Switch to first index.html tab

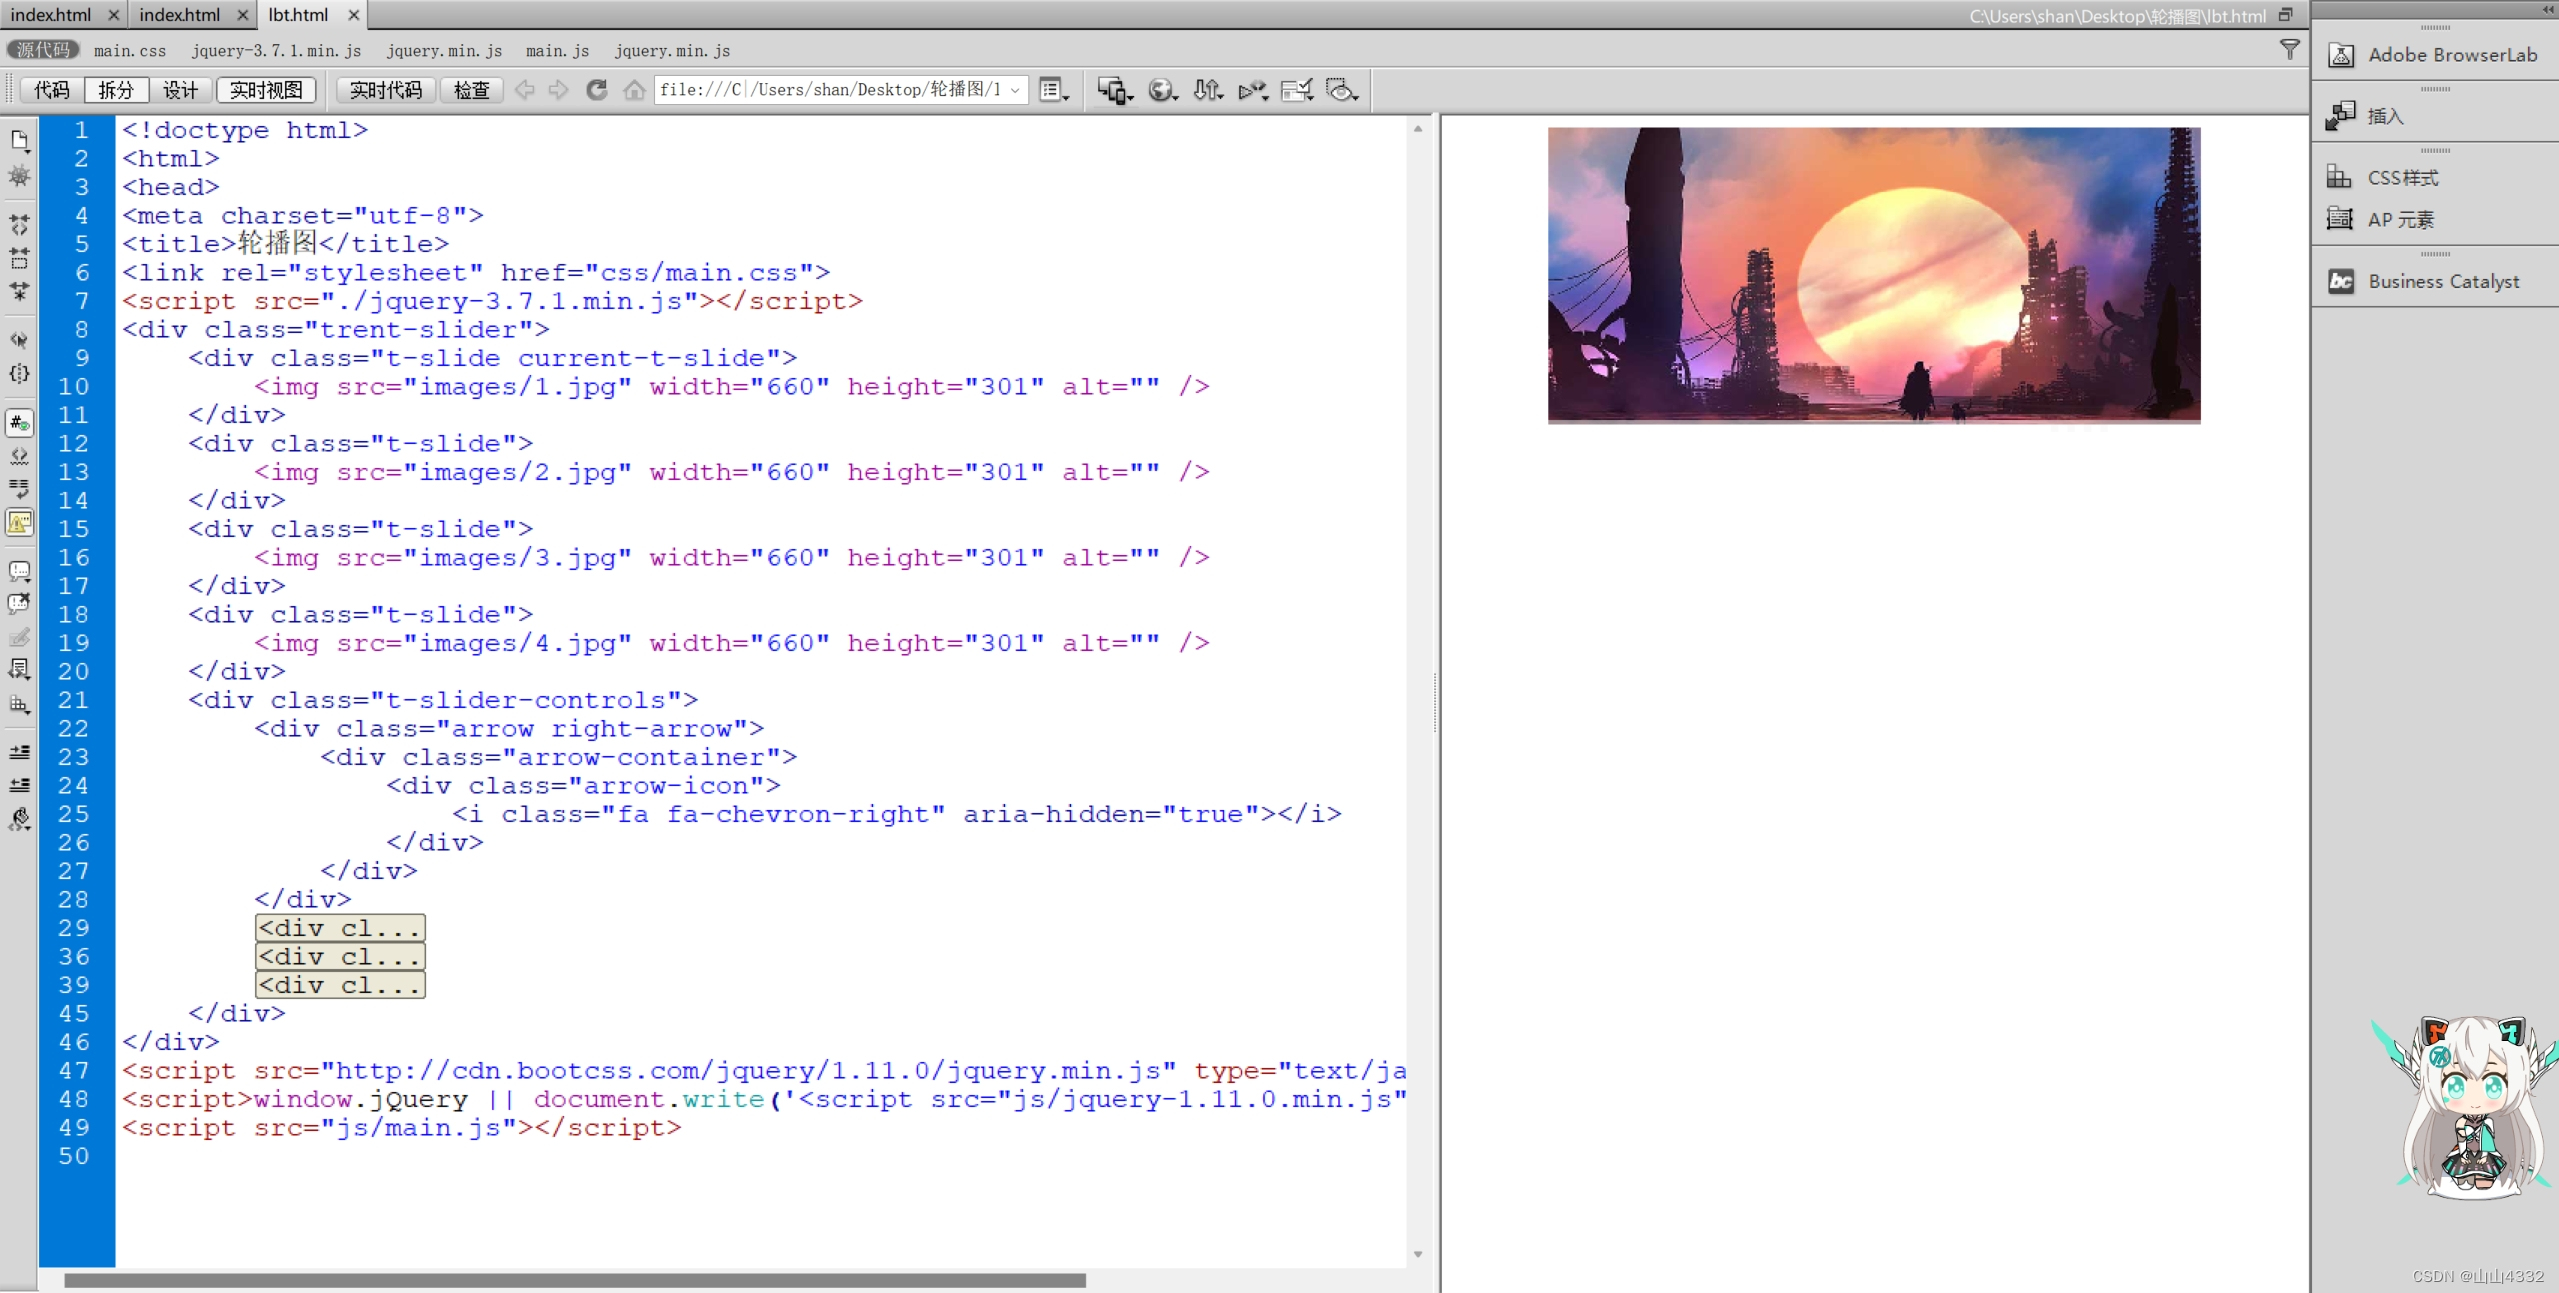50,15
